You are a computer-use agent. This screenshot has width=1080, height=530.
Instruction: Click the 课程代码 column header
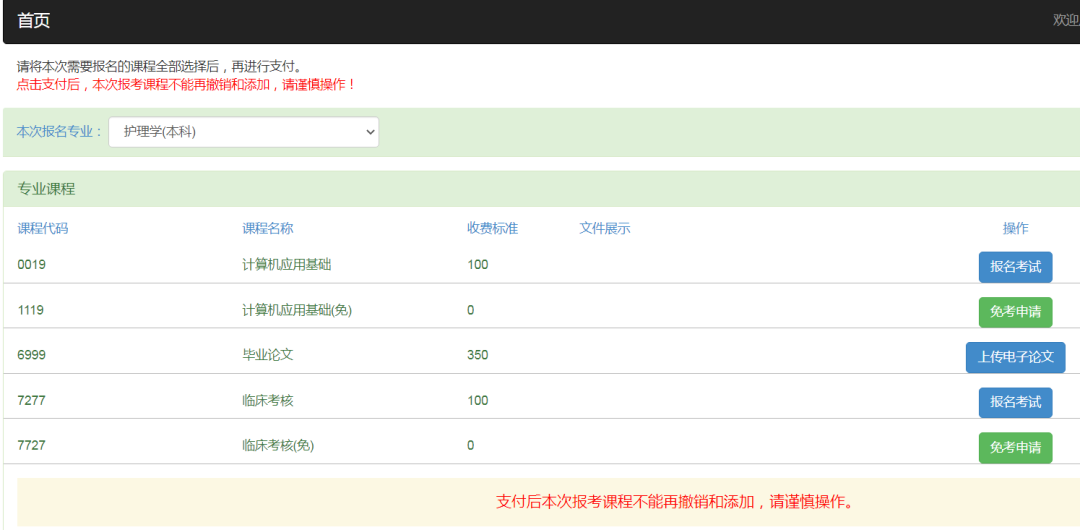pos(43,228)
